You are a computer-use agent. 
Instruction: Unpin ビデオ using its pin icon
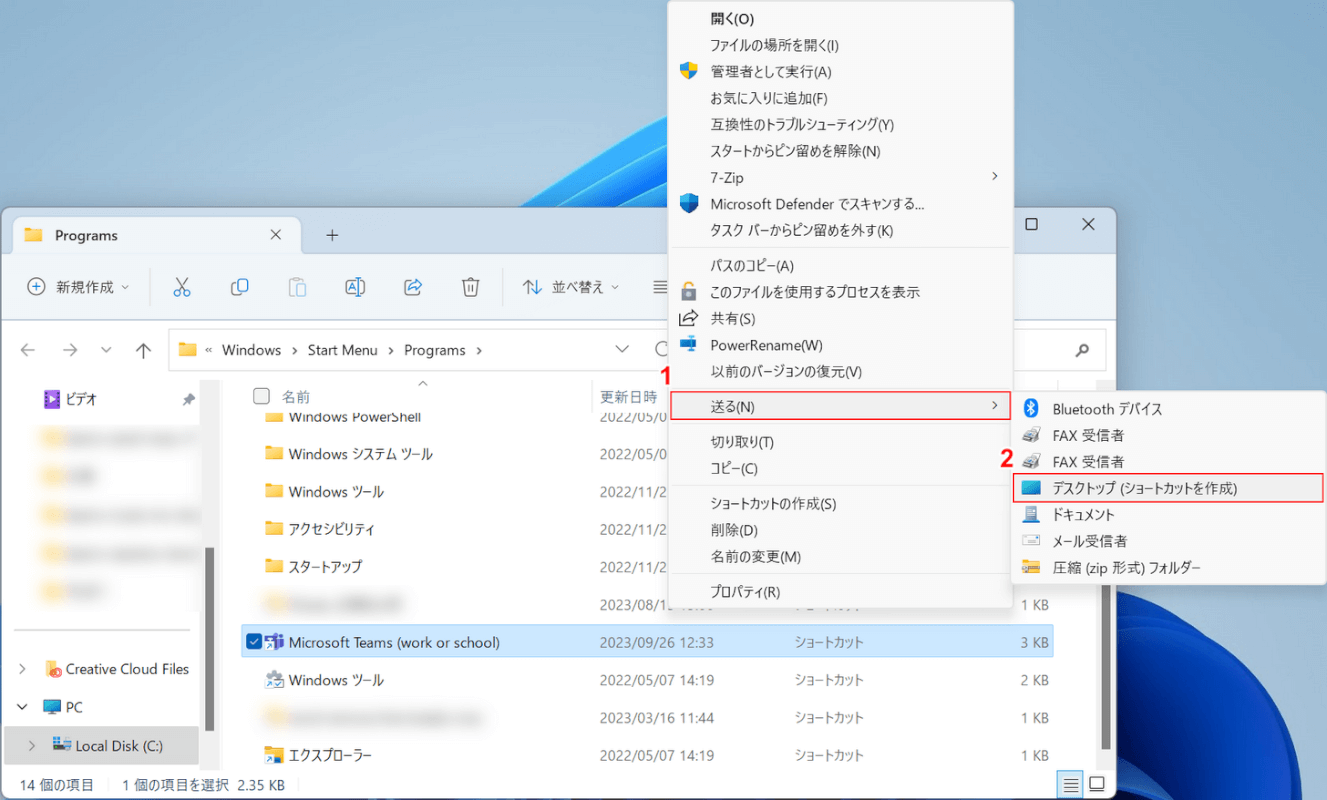(x=187, y=399)
